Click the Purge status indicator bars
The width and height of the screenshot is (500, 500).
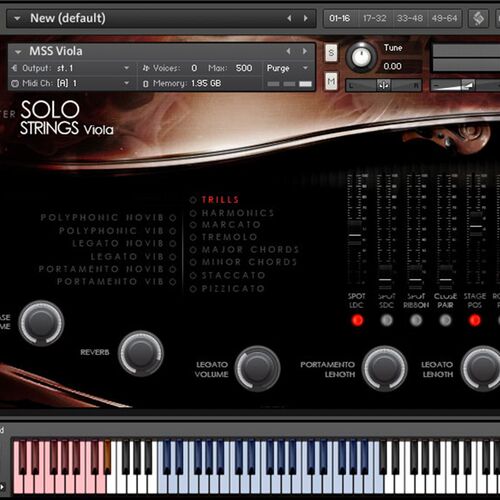[x=289, y=84]
